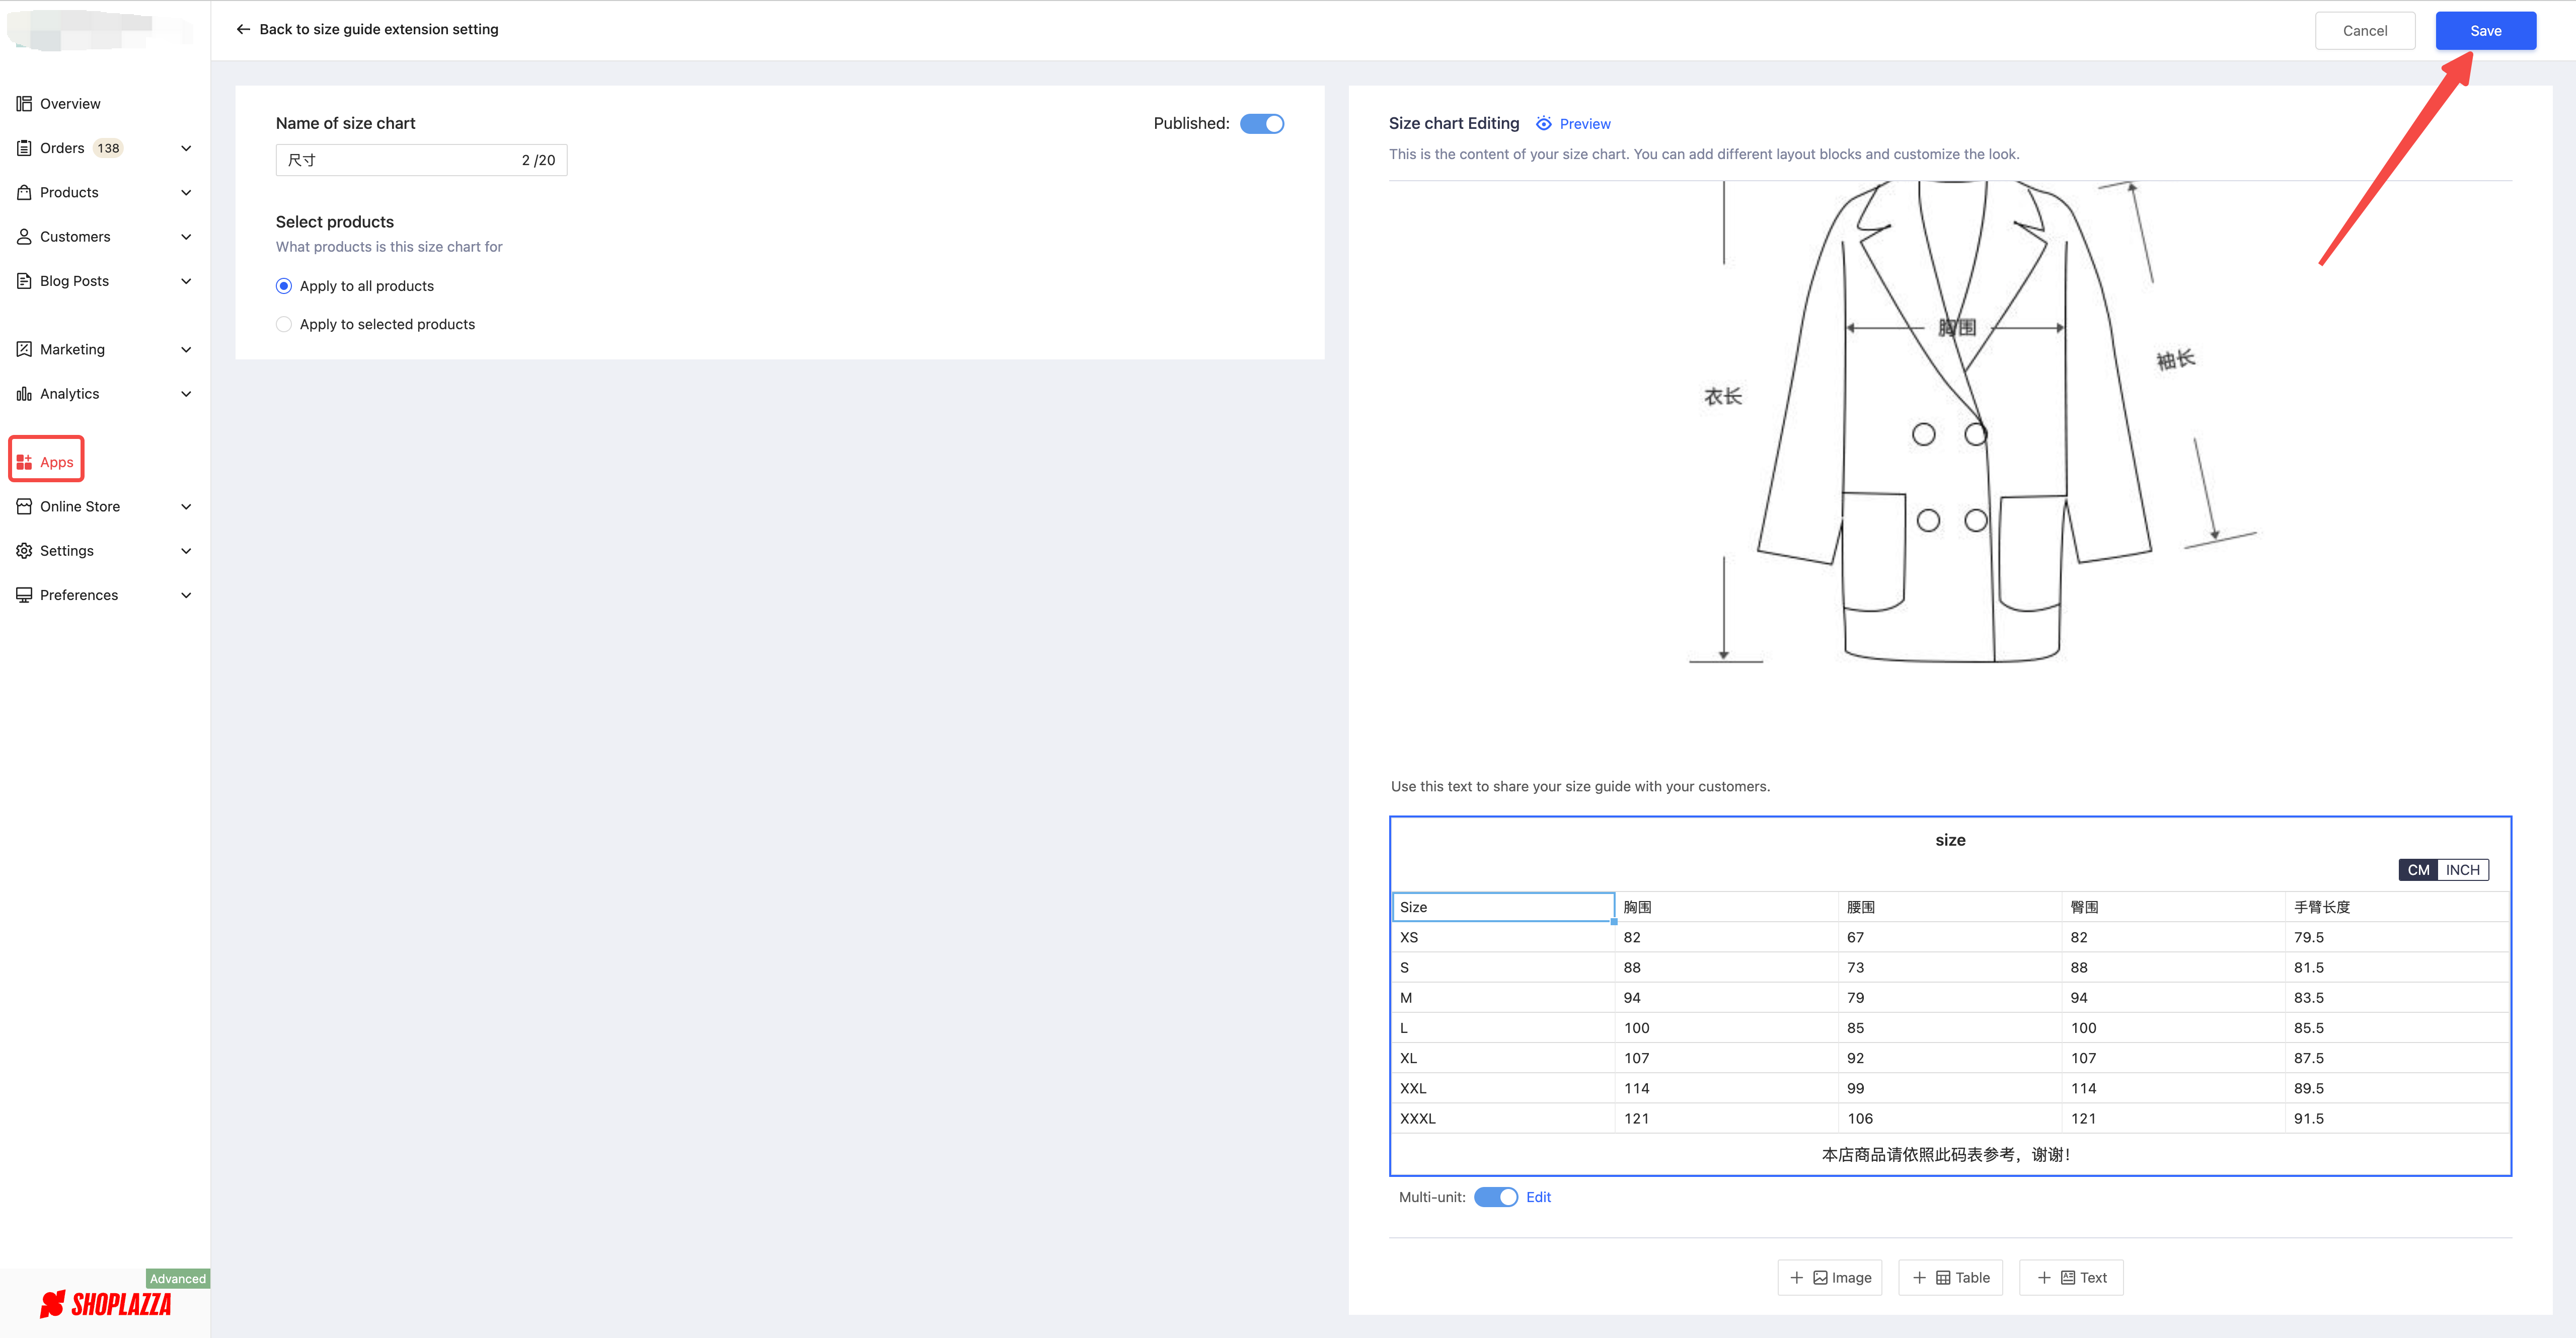Screen dimensions: 2576x1338
Task: Click the 手臂长度 column header cell
Action: [x=2398, y=907]
